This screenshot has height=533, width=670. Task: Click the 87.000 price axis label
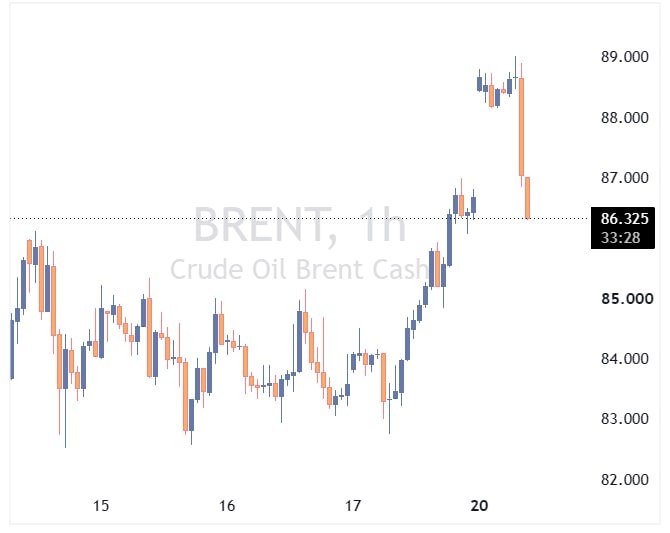(x=624, y=177)
